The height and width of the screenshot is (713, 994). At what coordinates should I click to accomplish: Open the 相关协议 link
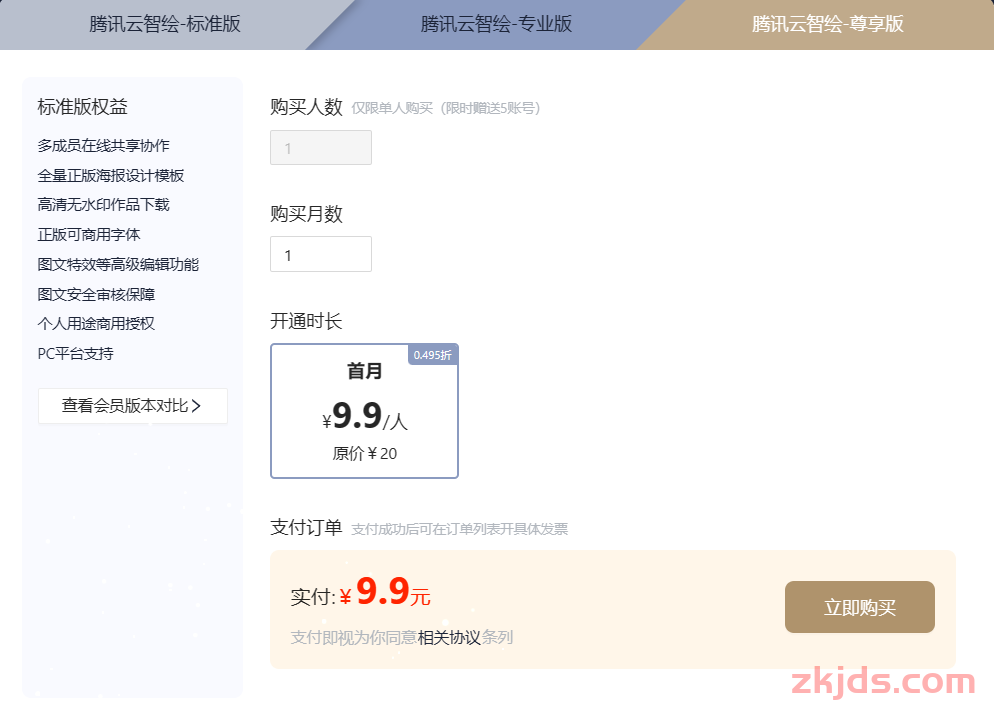coord(449,638)
